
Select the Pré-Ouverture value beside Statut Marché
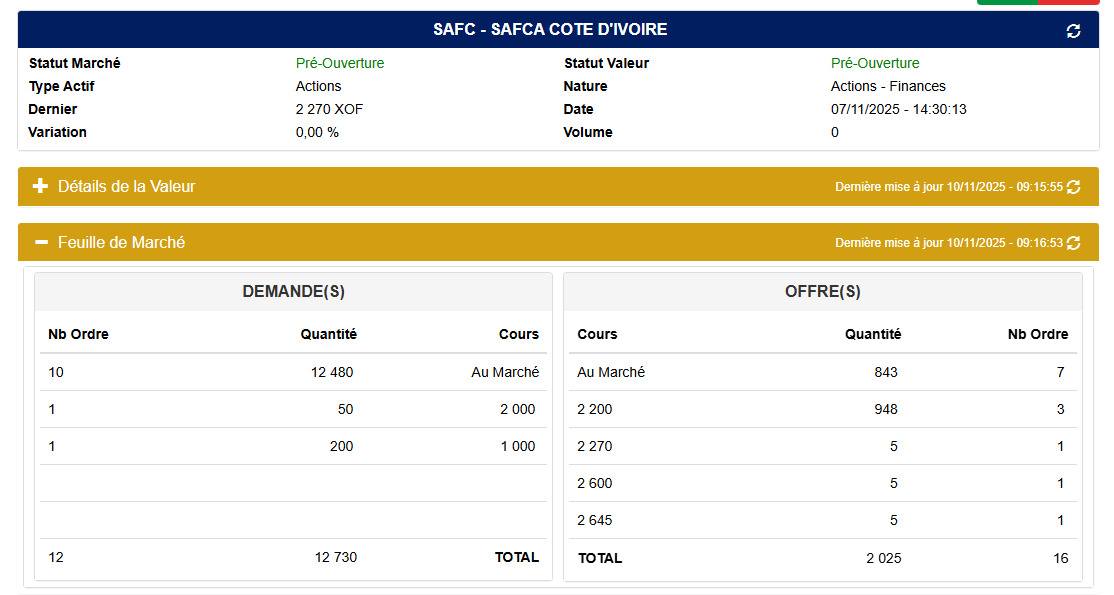[340, 63]
